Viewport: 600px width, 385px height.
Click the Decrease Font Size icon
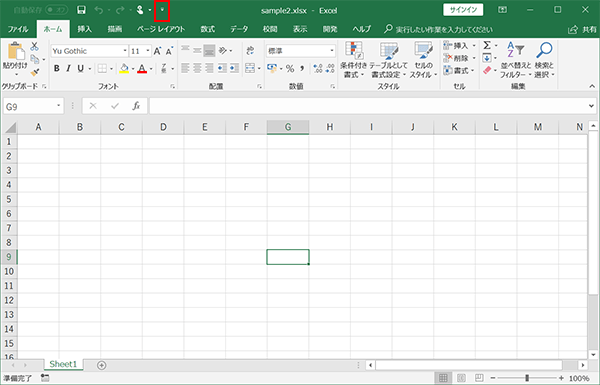coord(169,51)
